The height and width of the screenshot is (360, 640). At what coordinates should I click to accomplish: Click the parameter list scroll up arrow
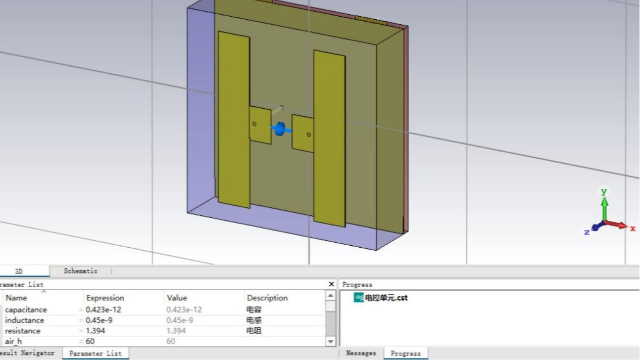[331, 296]
